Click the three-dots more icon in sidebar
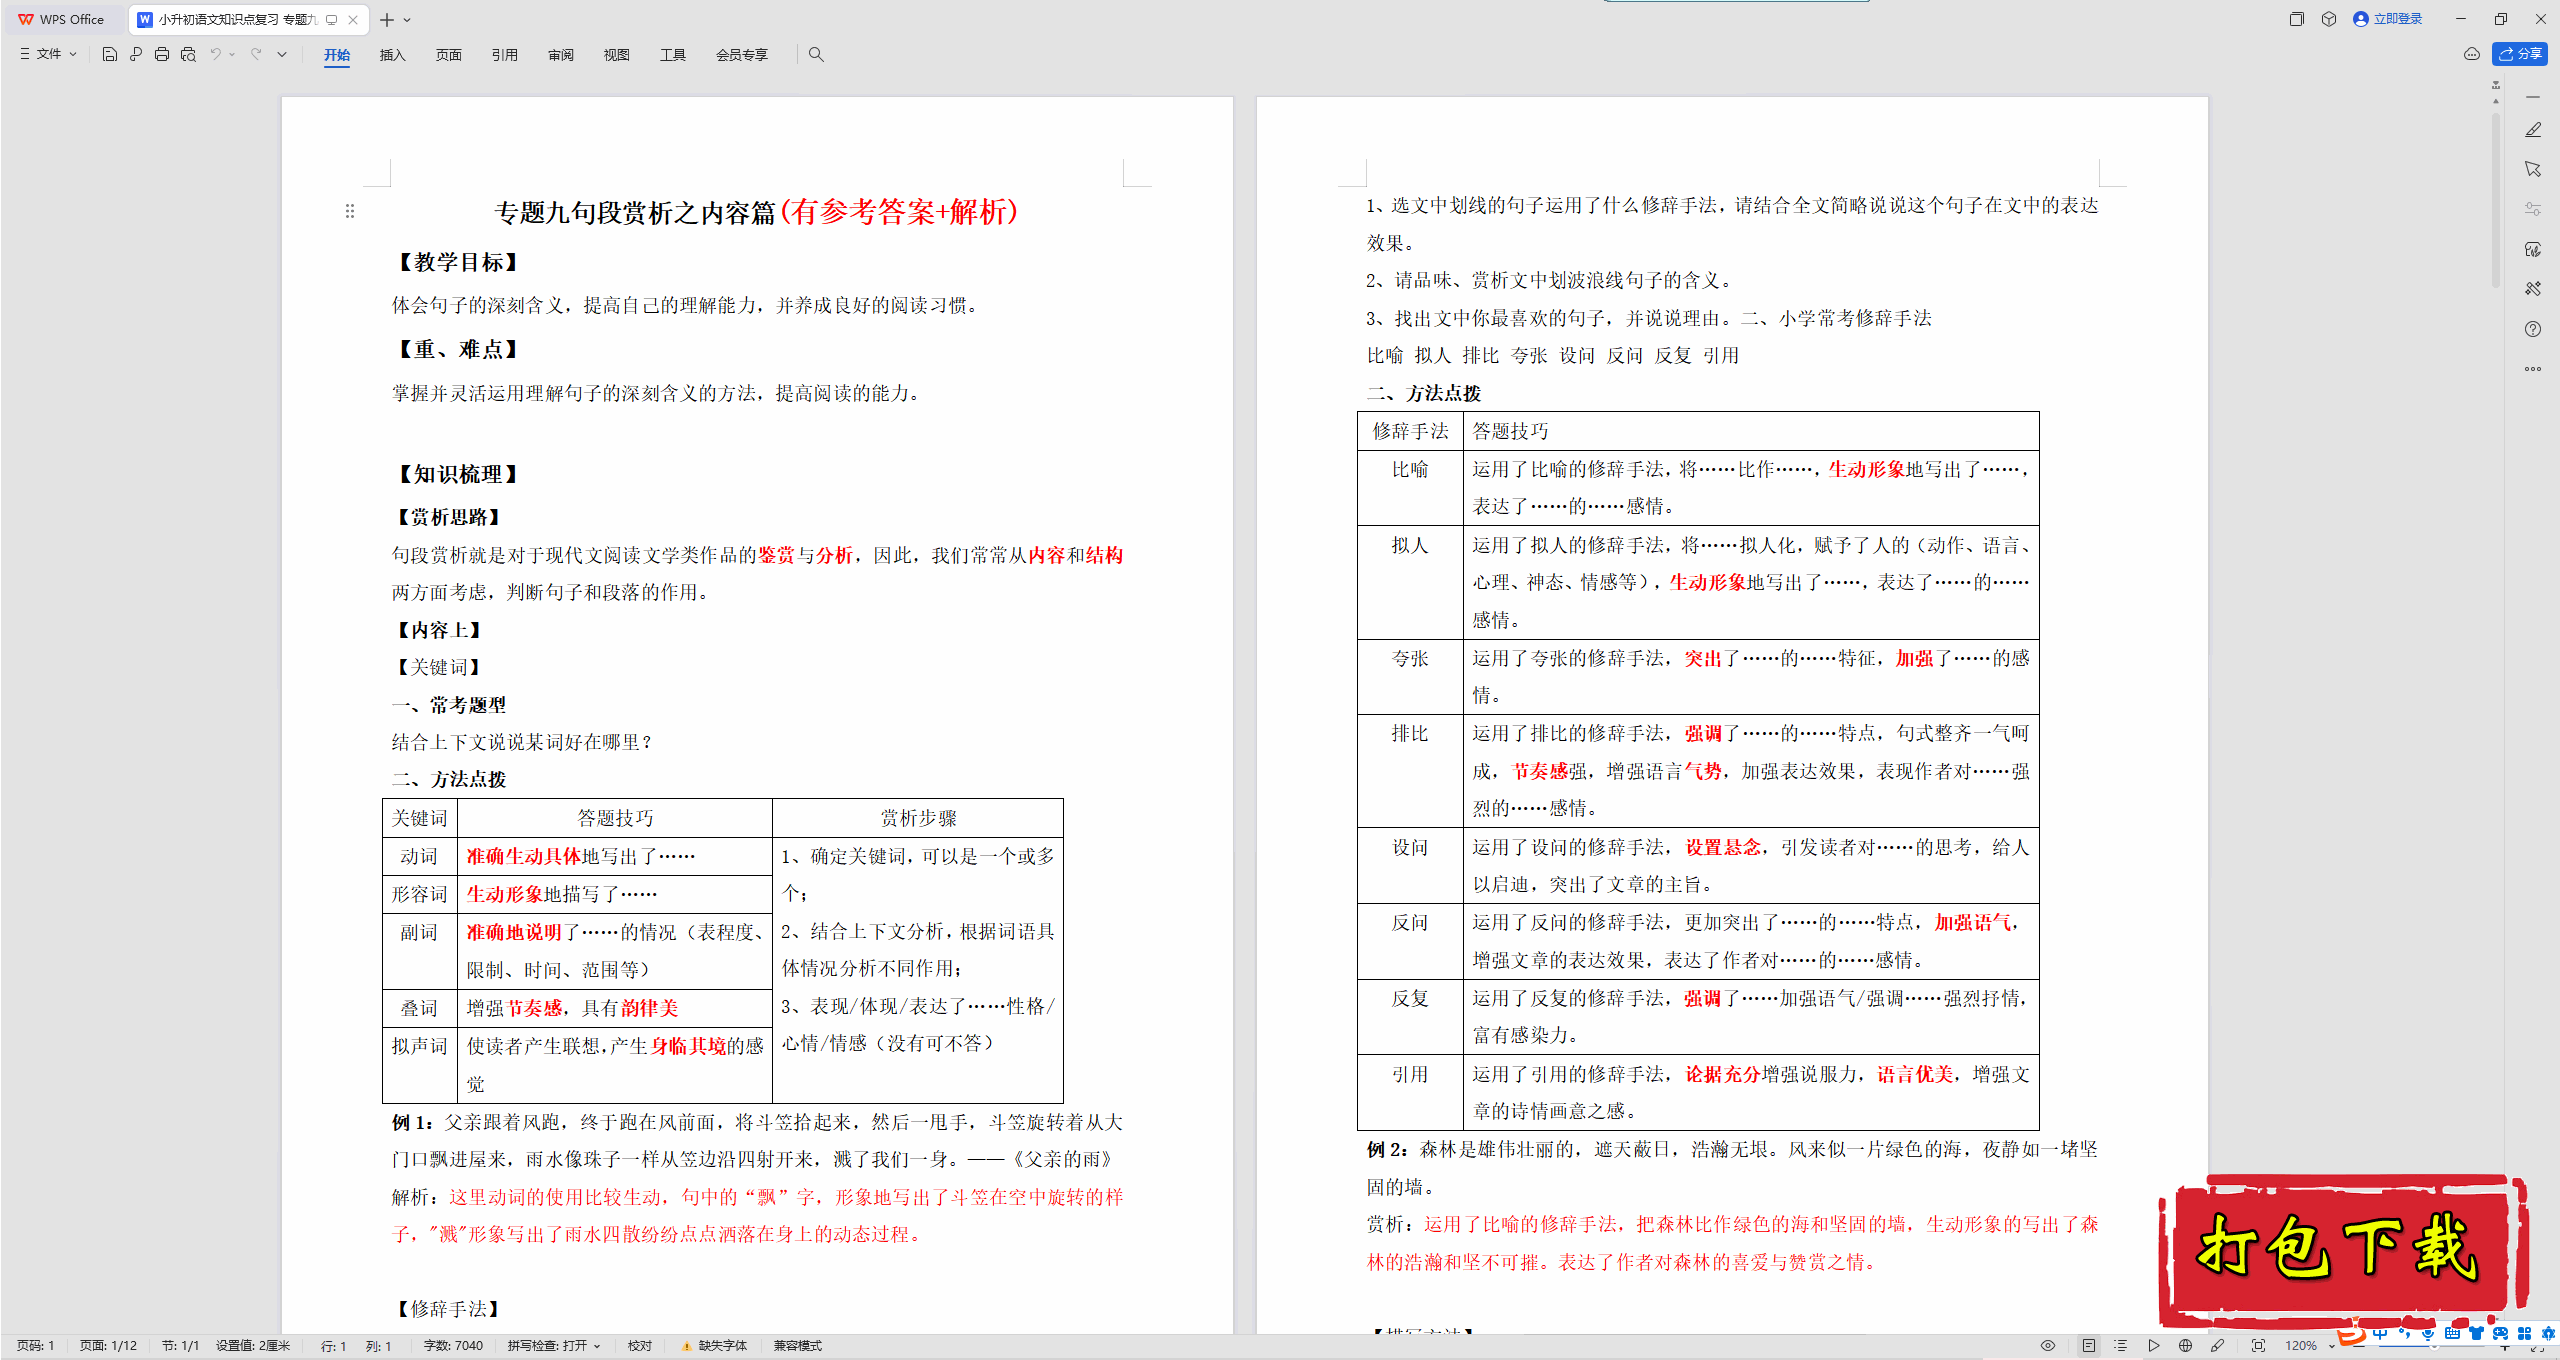 [x=2533, y=369]
